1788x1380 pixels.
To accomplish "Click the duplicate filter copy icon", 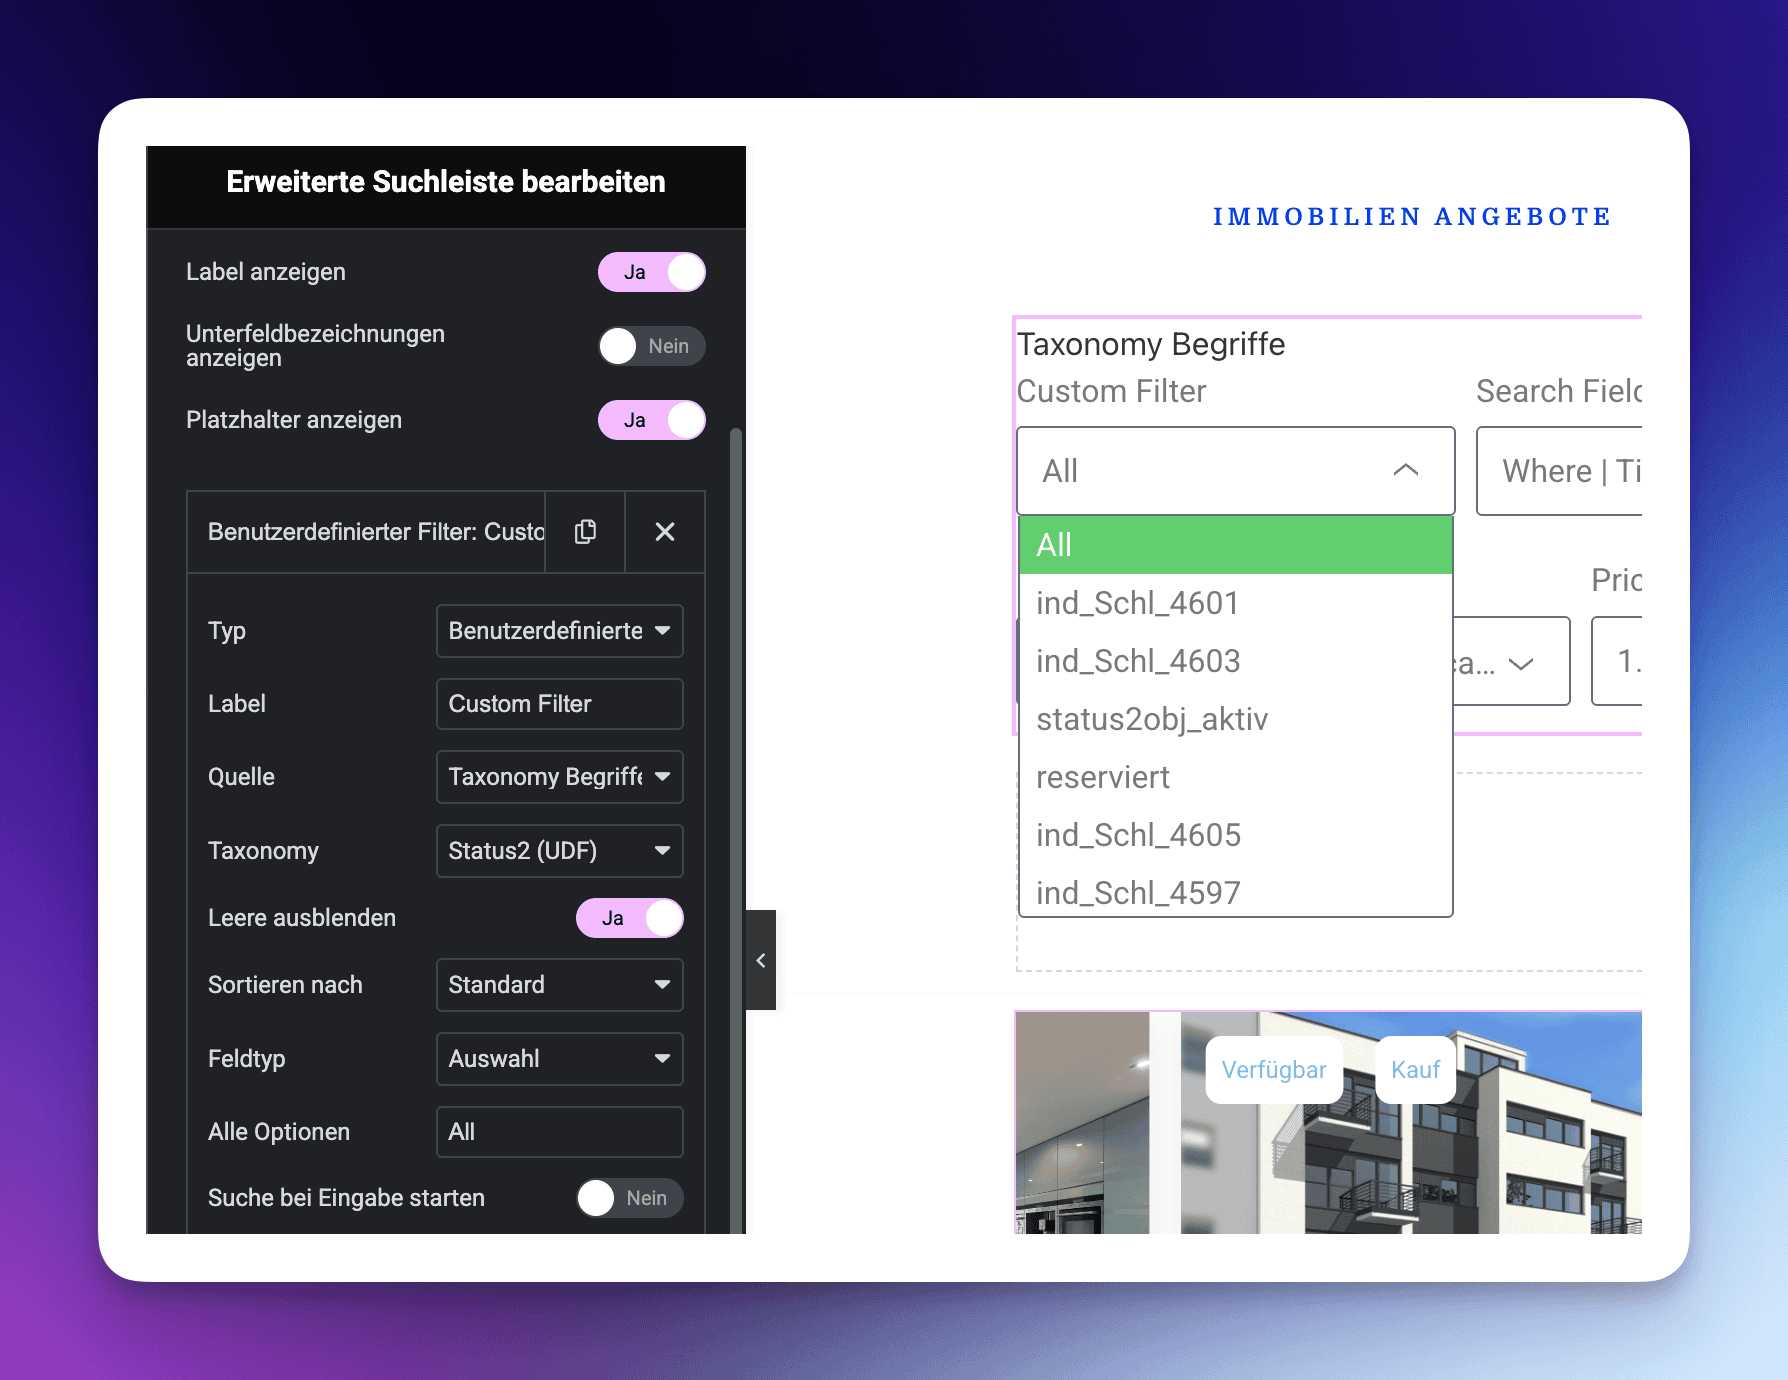I will click(585, 532).
